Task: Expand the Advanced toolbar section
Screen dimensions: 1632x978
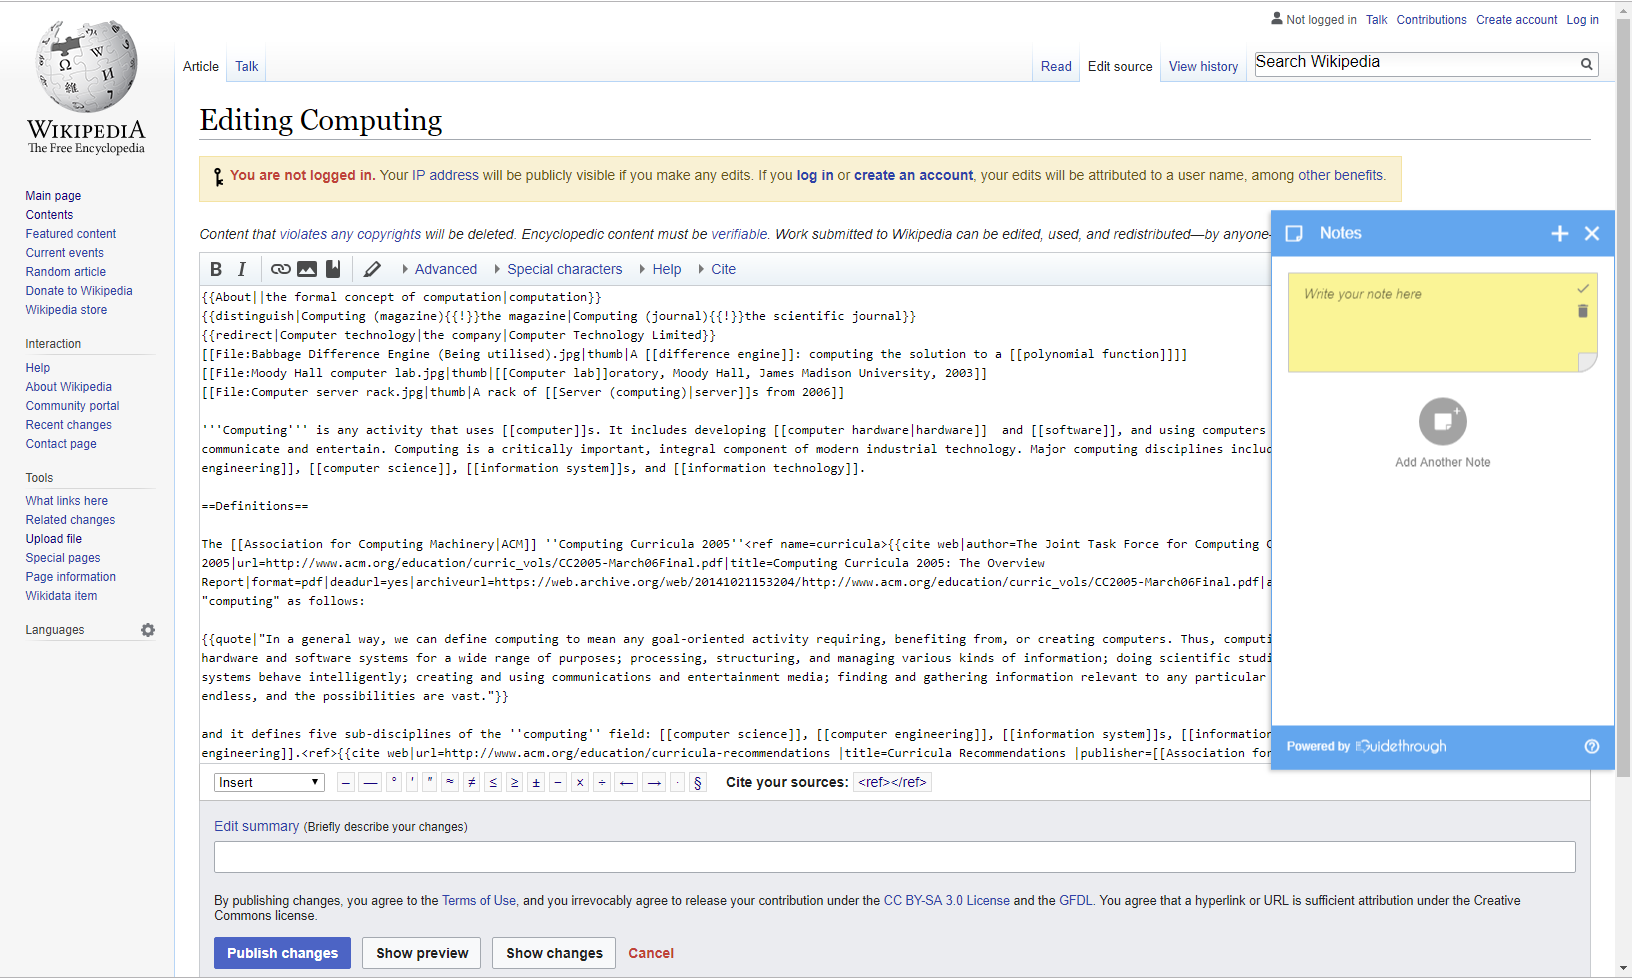Action: (x=439, y=269)
